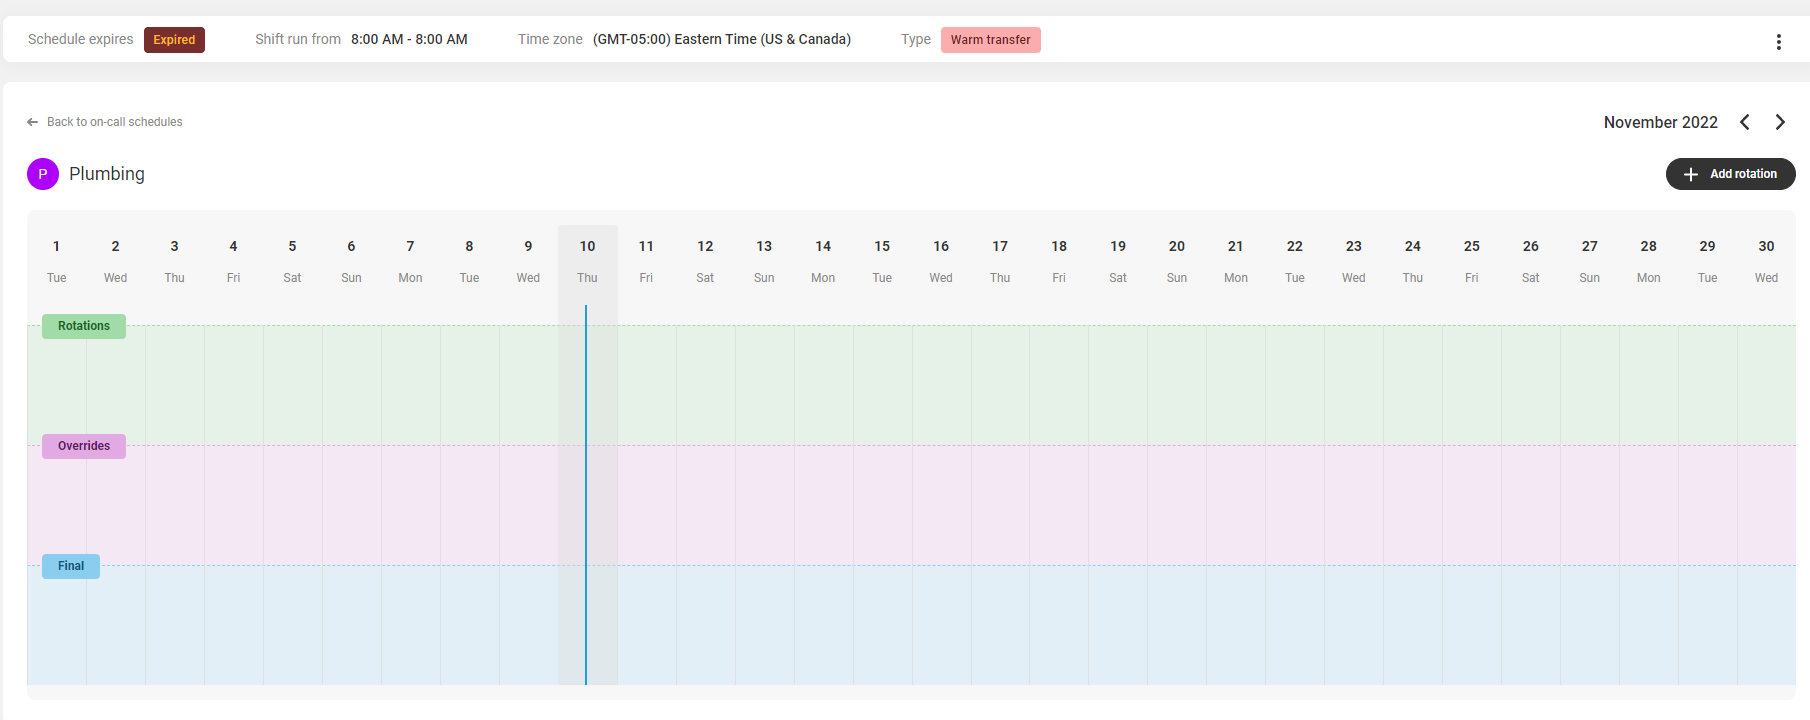This screenshot has height=720, width=1810.
Task: Click the 8:00 AM - 8:00 AM shift time
Action: point(409,40)
